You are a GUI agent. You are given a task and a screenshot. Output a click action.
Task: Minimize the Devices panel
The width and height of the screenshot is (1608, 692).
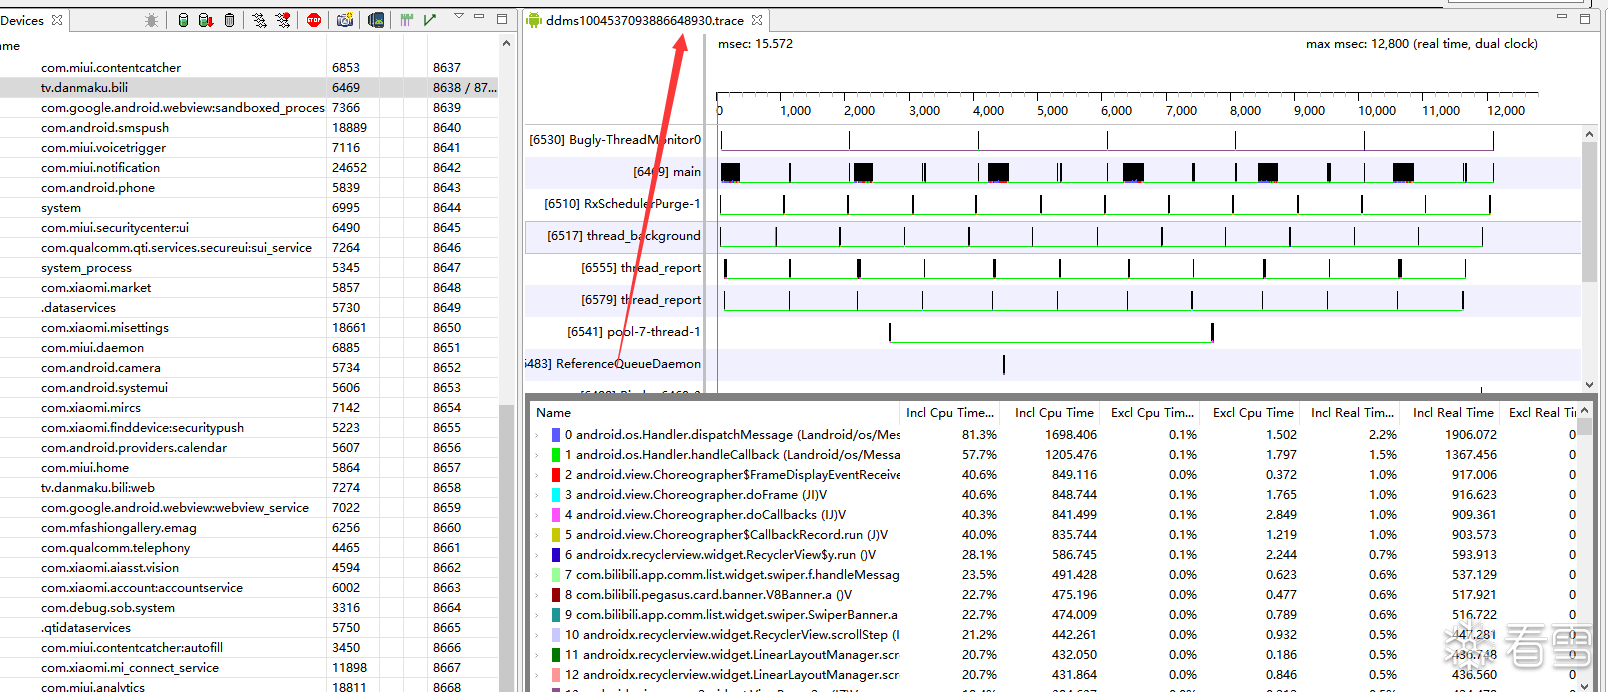479,17
